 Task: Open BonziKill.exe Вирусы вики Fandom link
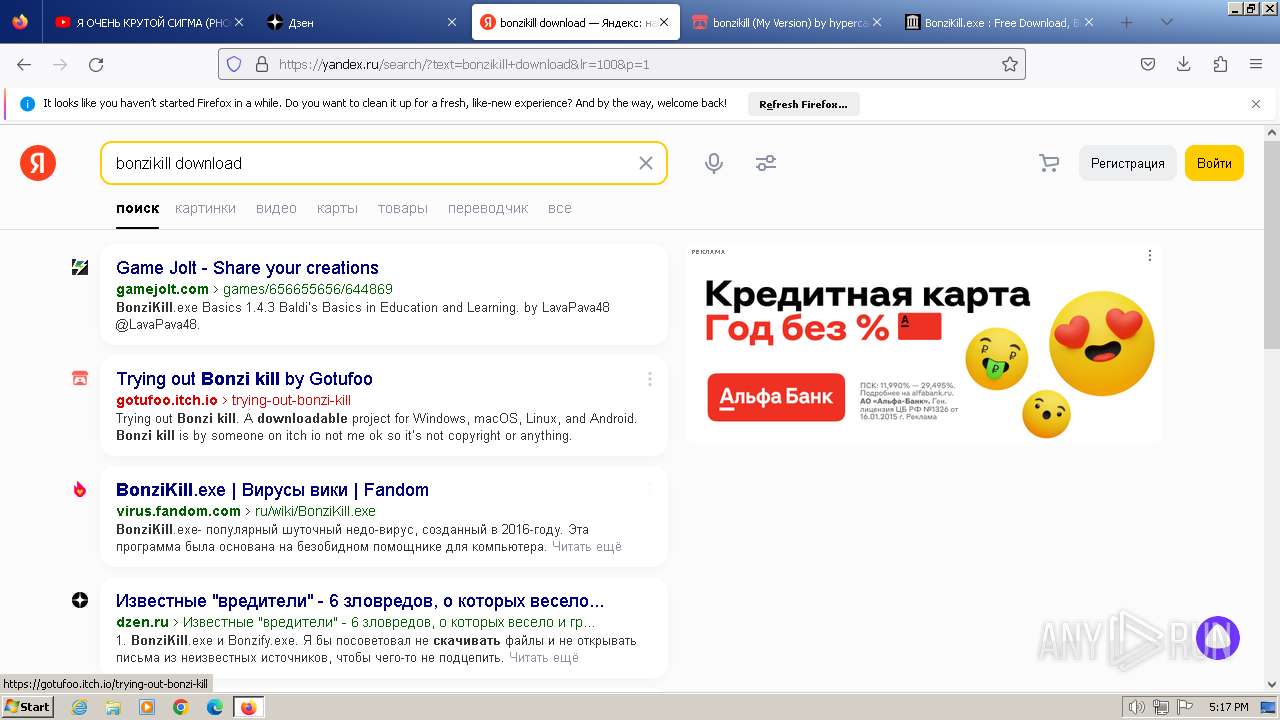click(x=272, y=490)
